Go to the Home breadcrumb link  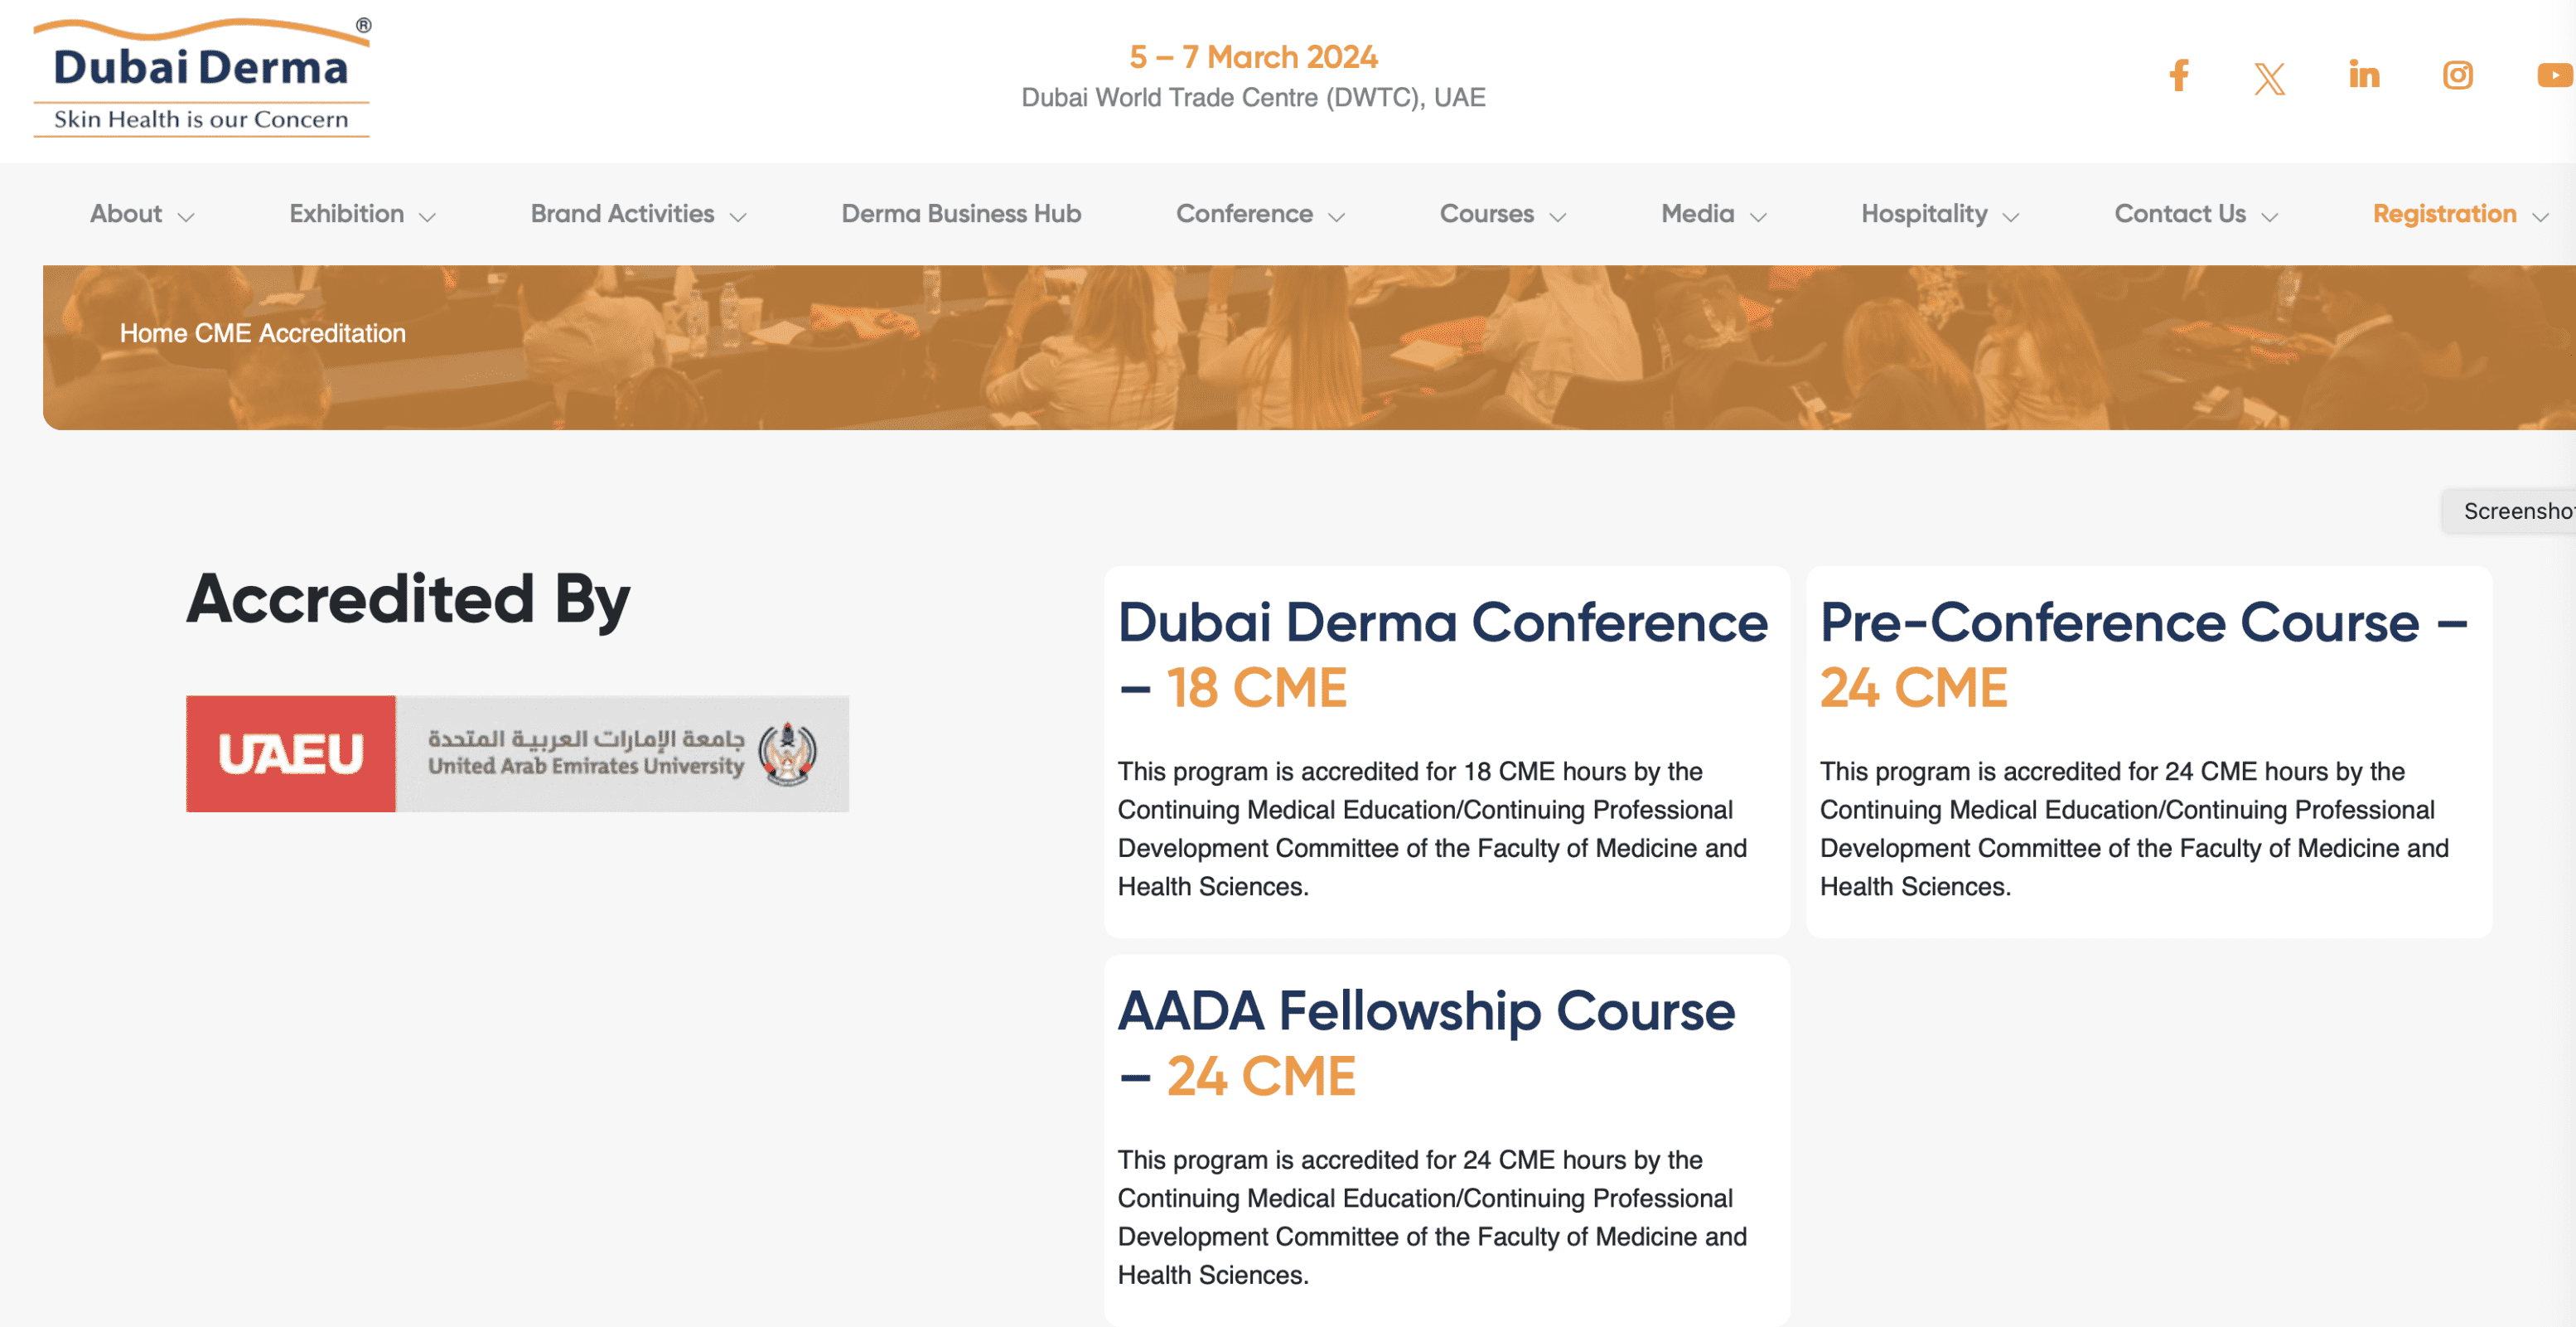click(153, 333)
